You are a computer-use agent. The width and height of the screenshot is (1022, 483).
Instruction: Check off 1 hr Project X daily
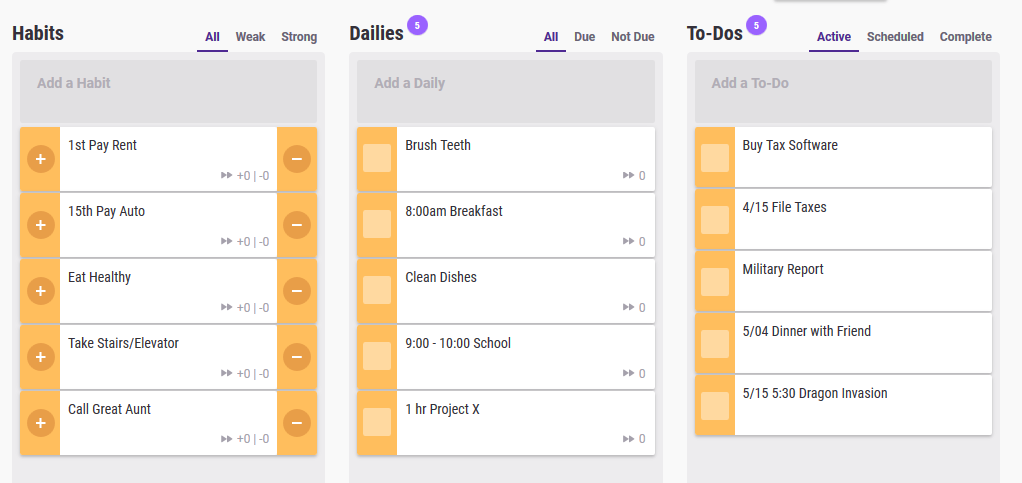(x=377, y=422)
